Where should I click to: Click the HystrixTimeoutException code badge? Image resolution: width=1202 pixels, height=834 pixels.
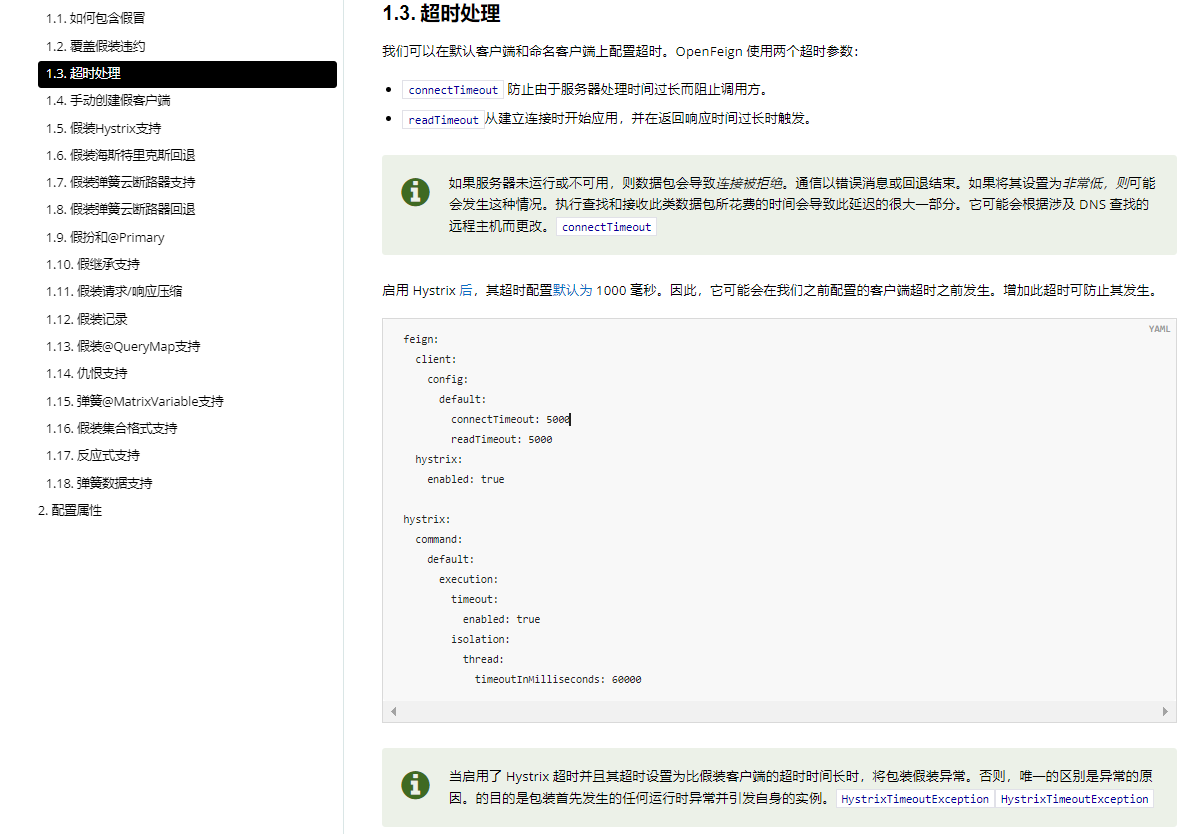click(x=914, y=799)
